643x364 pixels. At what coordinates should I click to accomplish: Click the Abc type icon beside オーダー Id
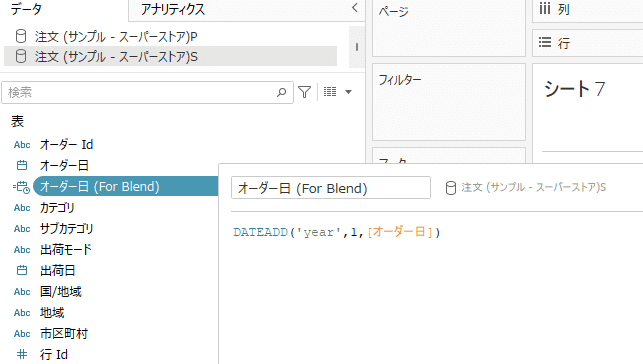pyautogui.click(x=22, y=145)
